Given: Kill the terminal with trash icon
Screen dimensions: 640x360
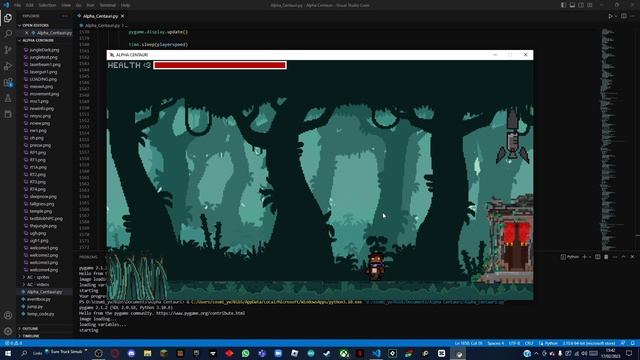Looking at the screenshot, I should point(606,257).
